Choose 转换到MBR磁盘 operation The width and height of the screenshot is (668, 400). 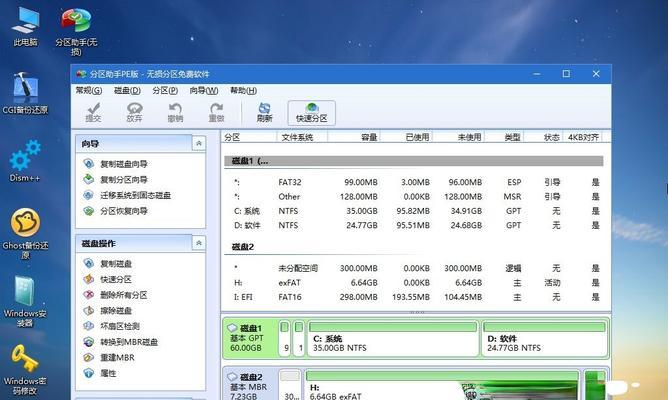click(129, 342)
